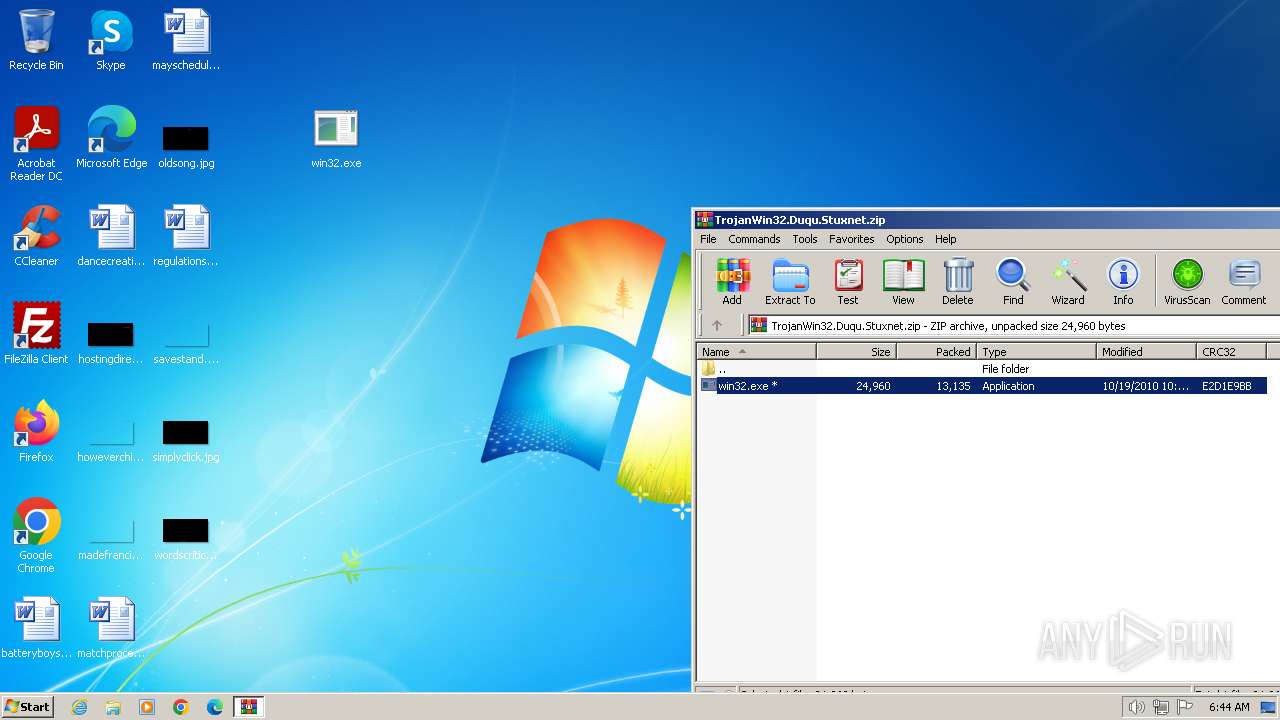
Task: Select the parent folder '..' row
Action: [982, 369]
